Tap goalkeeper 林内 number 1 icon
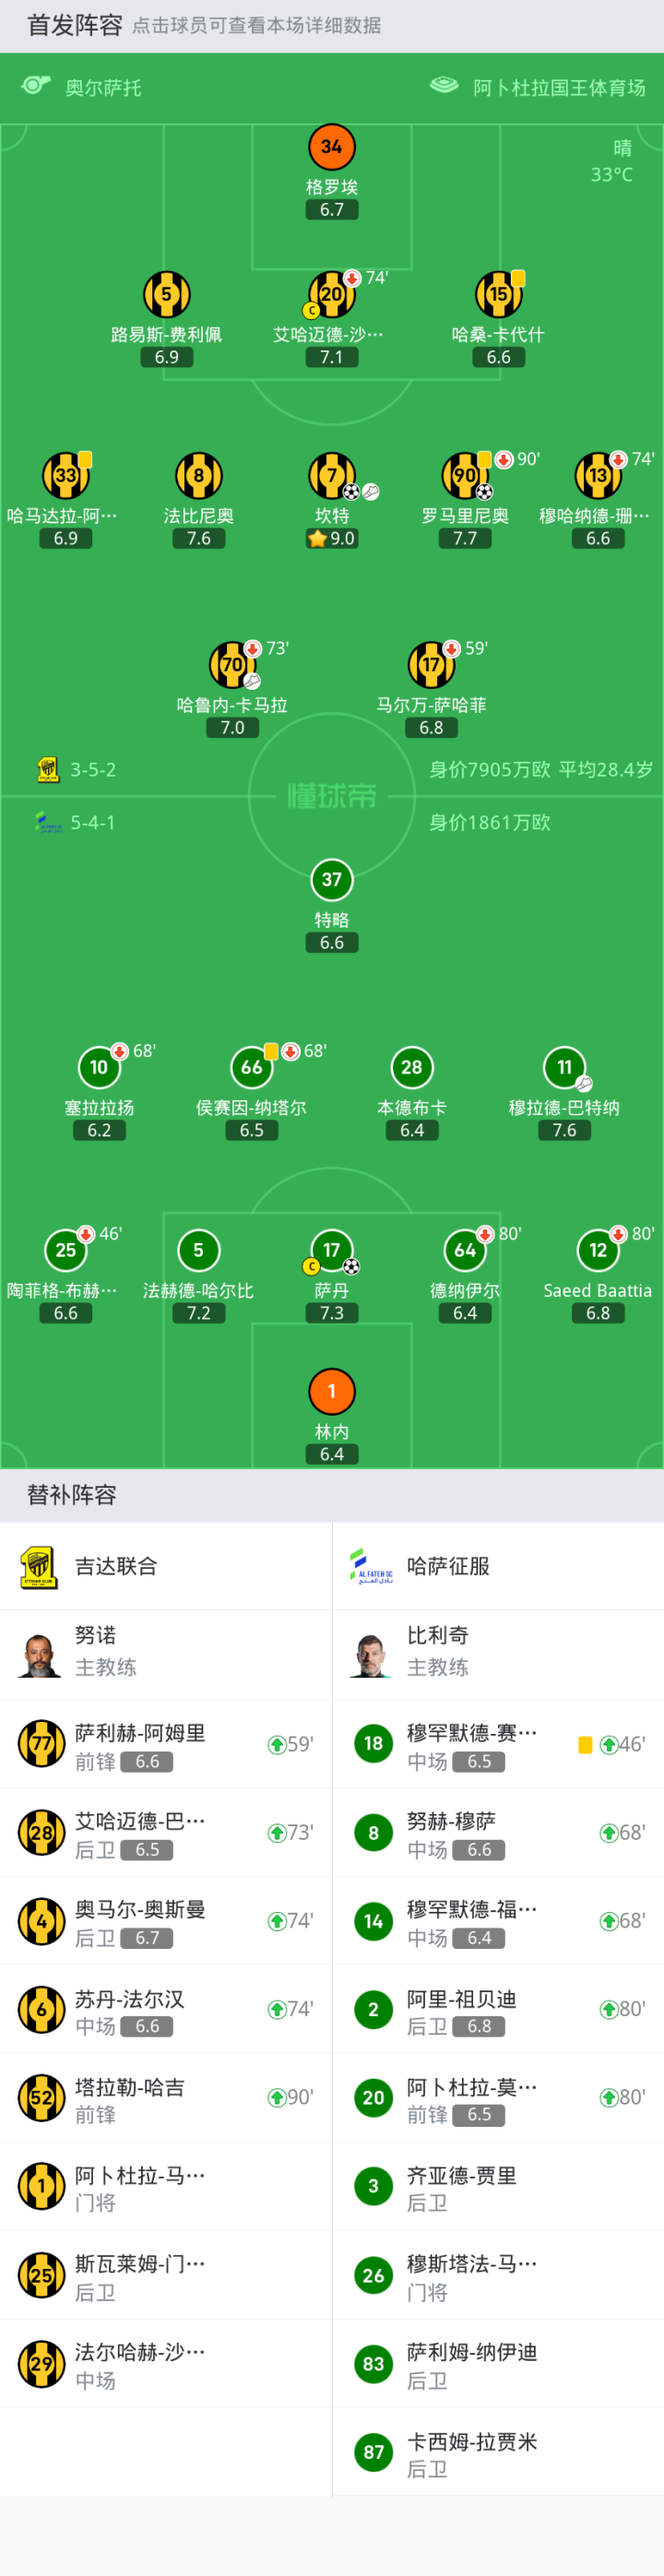Screen dimensions: 664x2576 tap(331, 1390)
